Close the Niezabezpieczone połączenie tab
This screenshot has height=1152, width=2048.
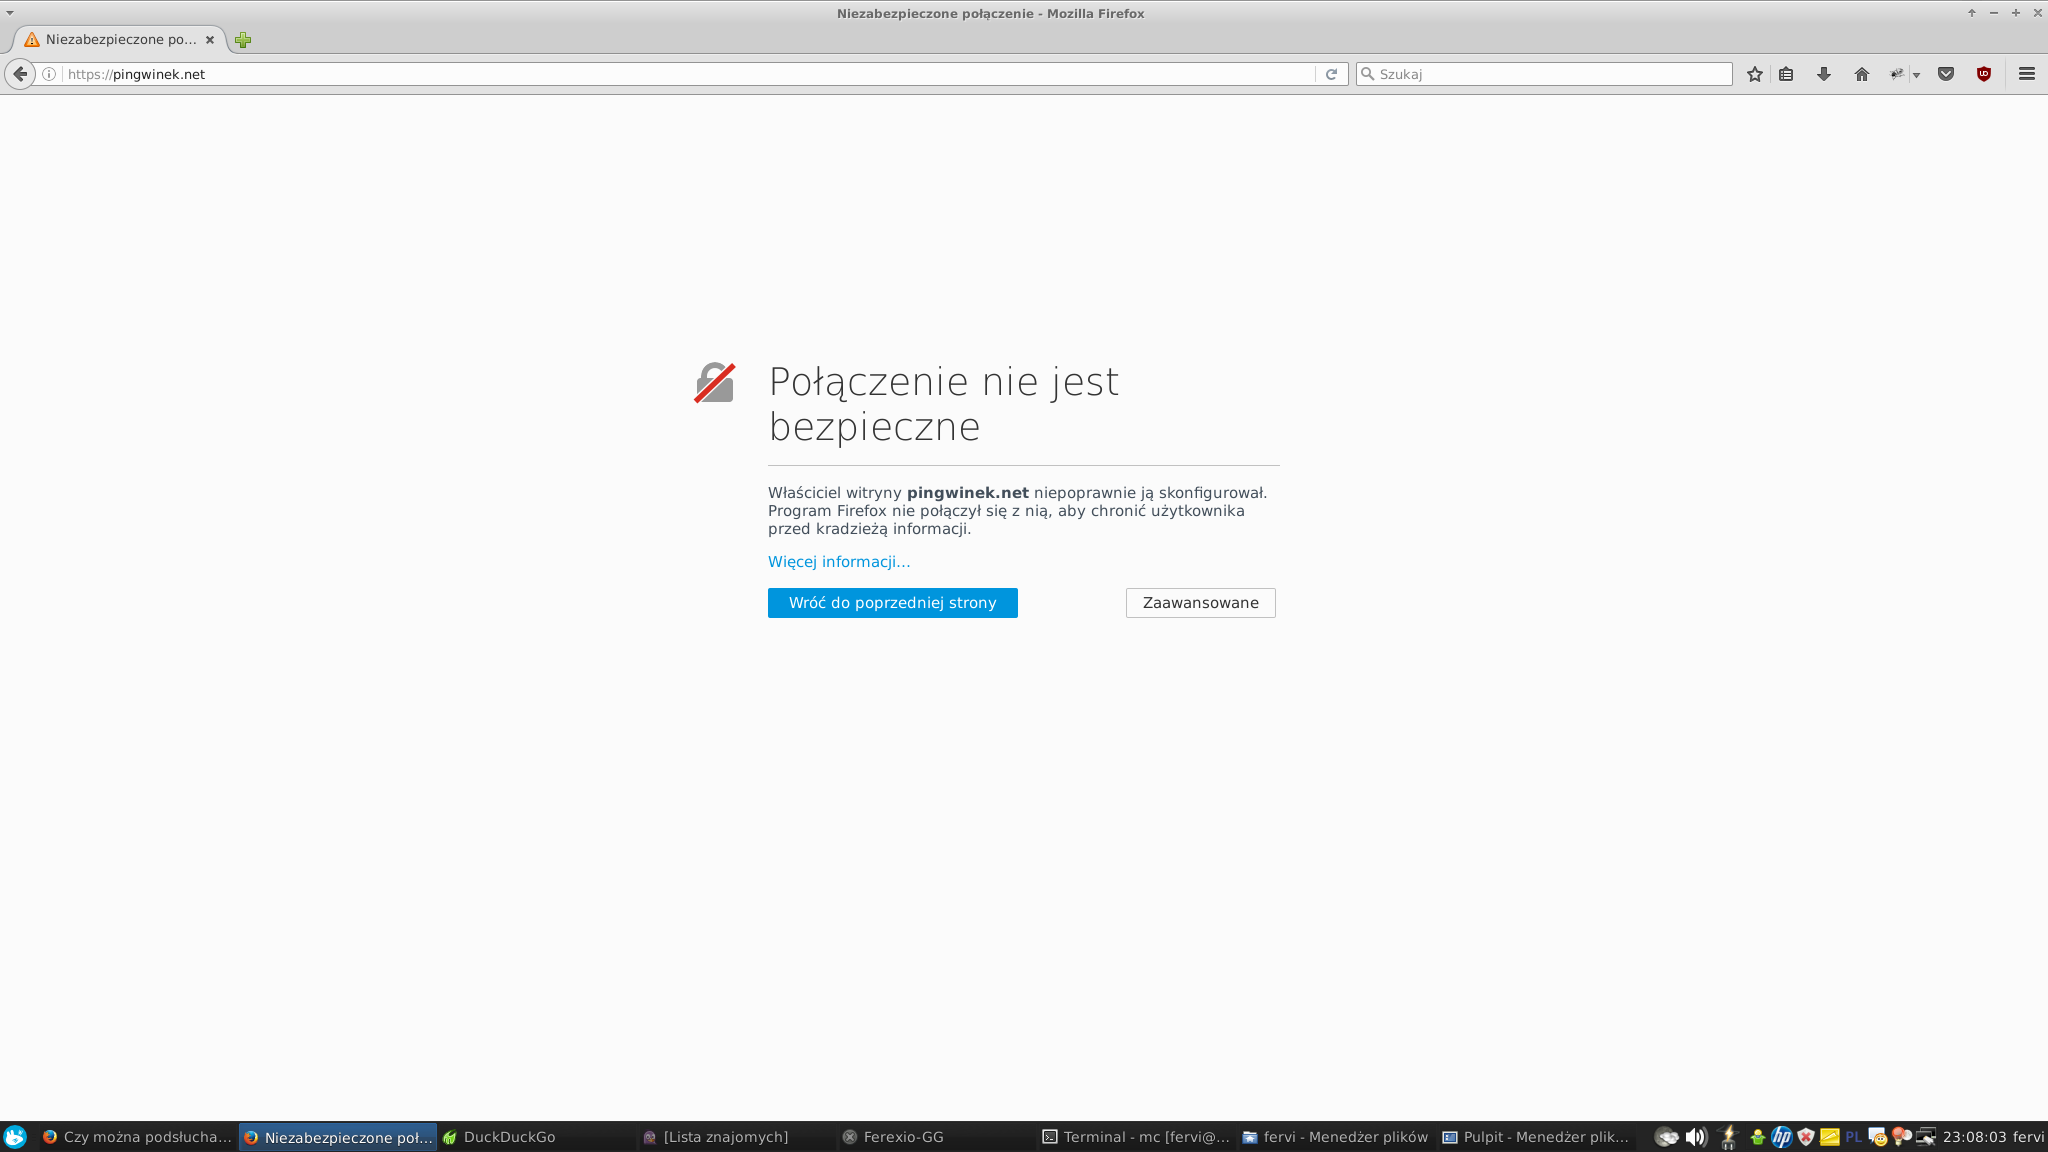(210, 40)
